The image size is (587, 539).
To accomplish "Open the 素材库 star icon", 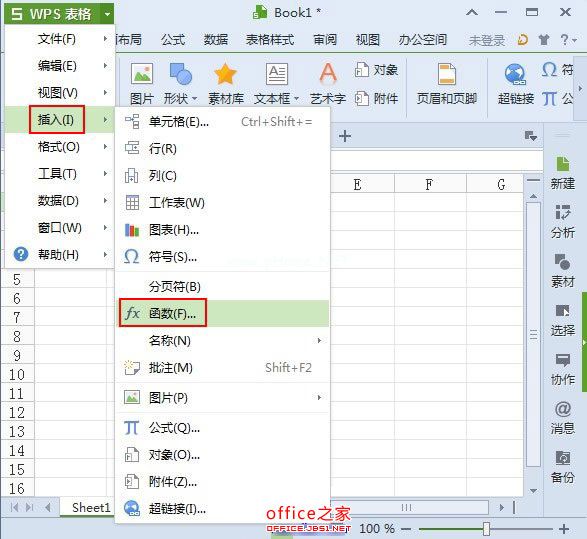I will 225,74.
